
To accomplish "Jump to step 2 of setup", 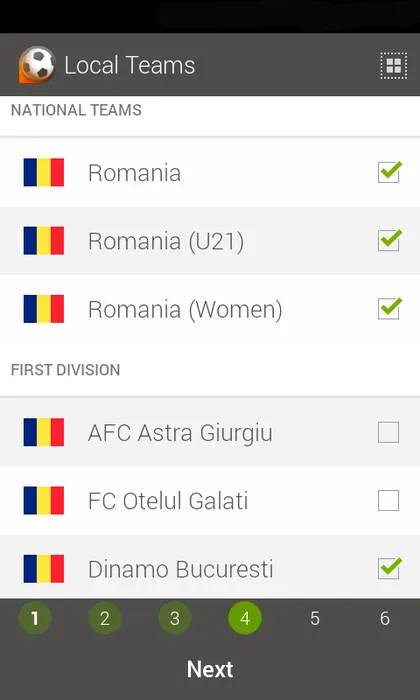I will click(x=105, y=618).
